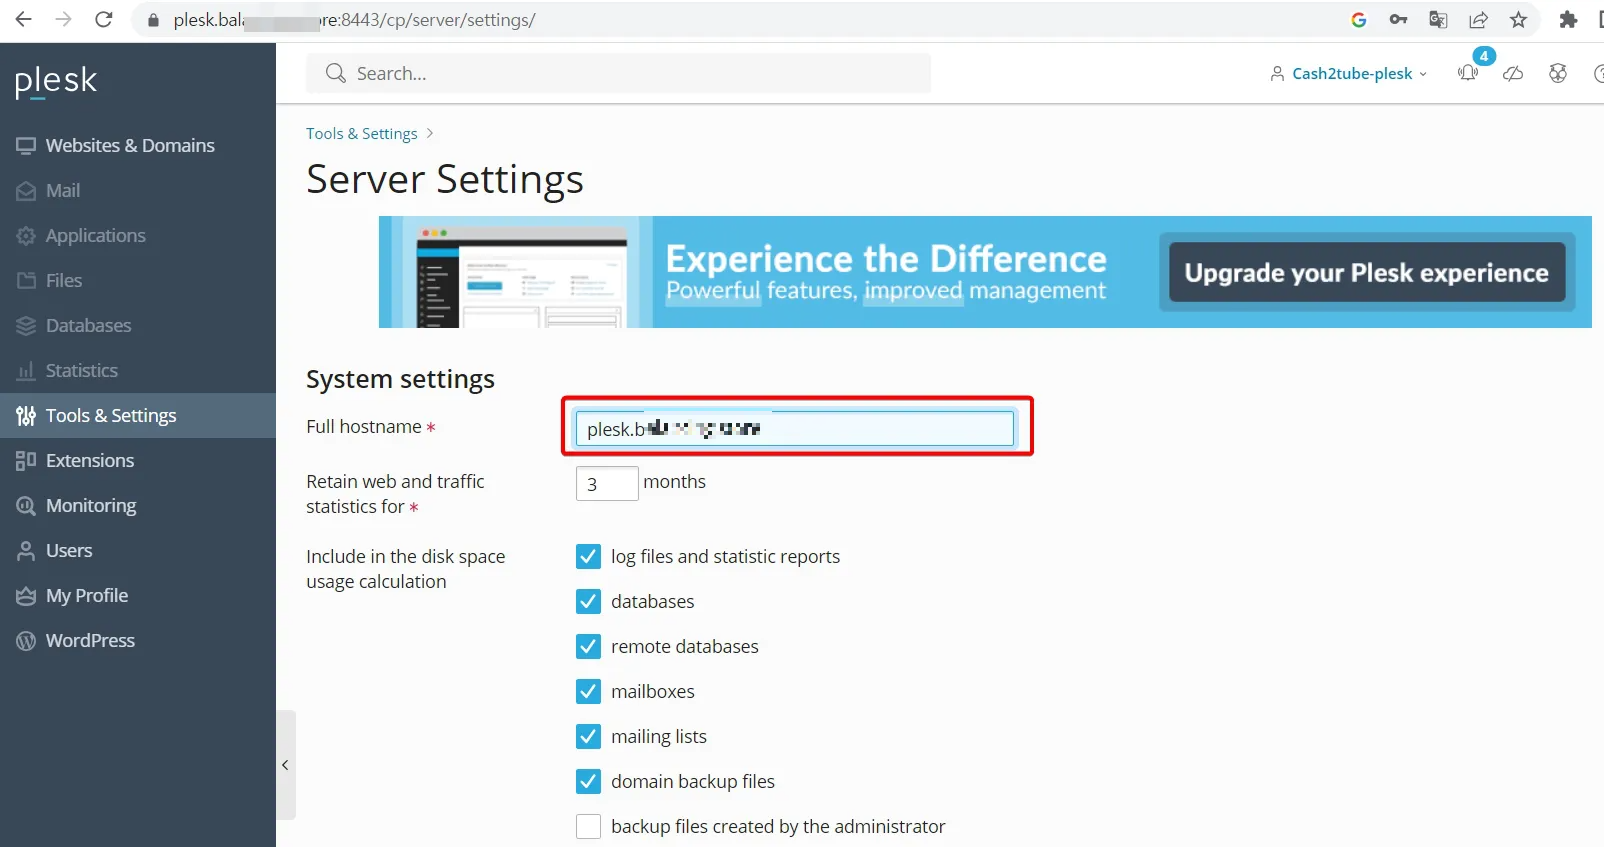Click the browser back arrow
1604x847 pixels.
pos(24,19)
